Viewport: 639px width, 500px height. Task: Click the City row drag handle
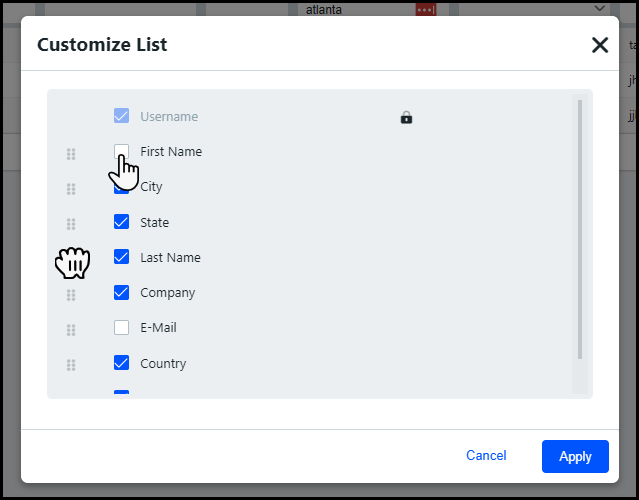(x=71, y=189)
